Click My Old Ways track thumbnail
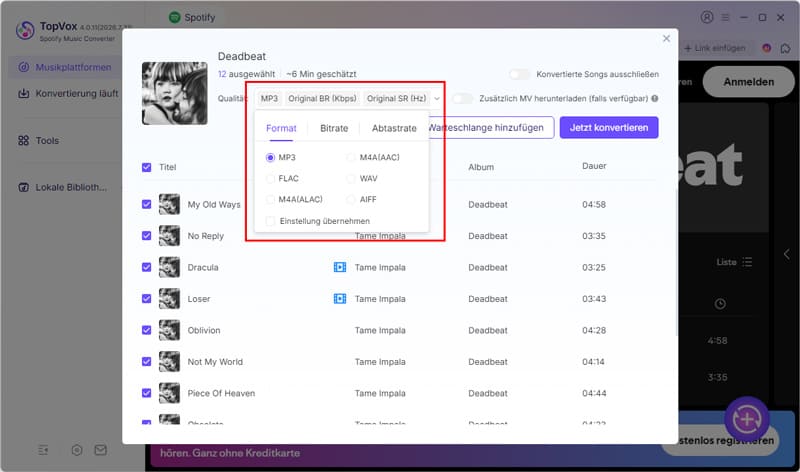The image size is (800, 472). [x=169, y=204]
